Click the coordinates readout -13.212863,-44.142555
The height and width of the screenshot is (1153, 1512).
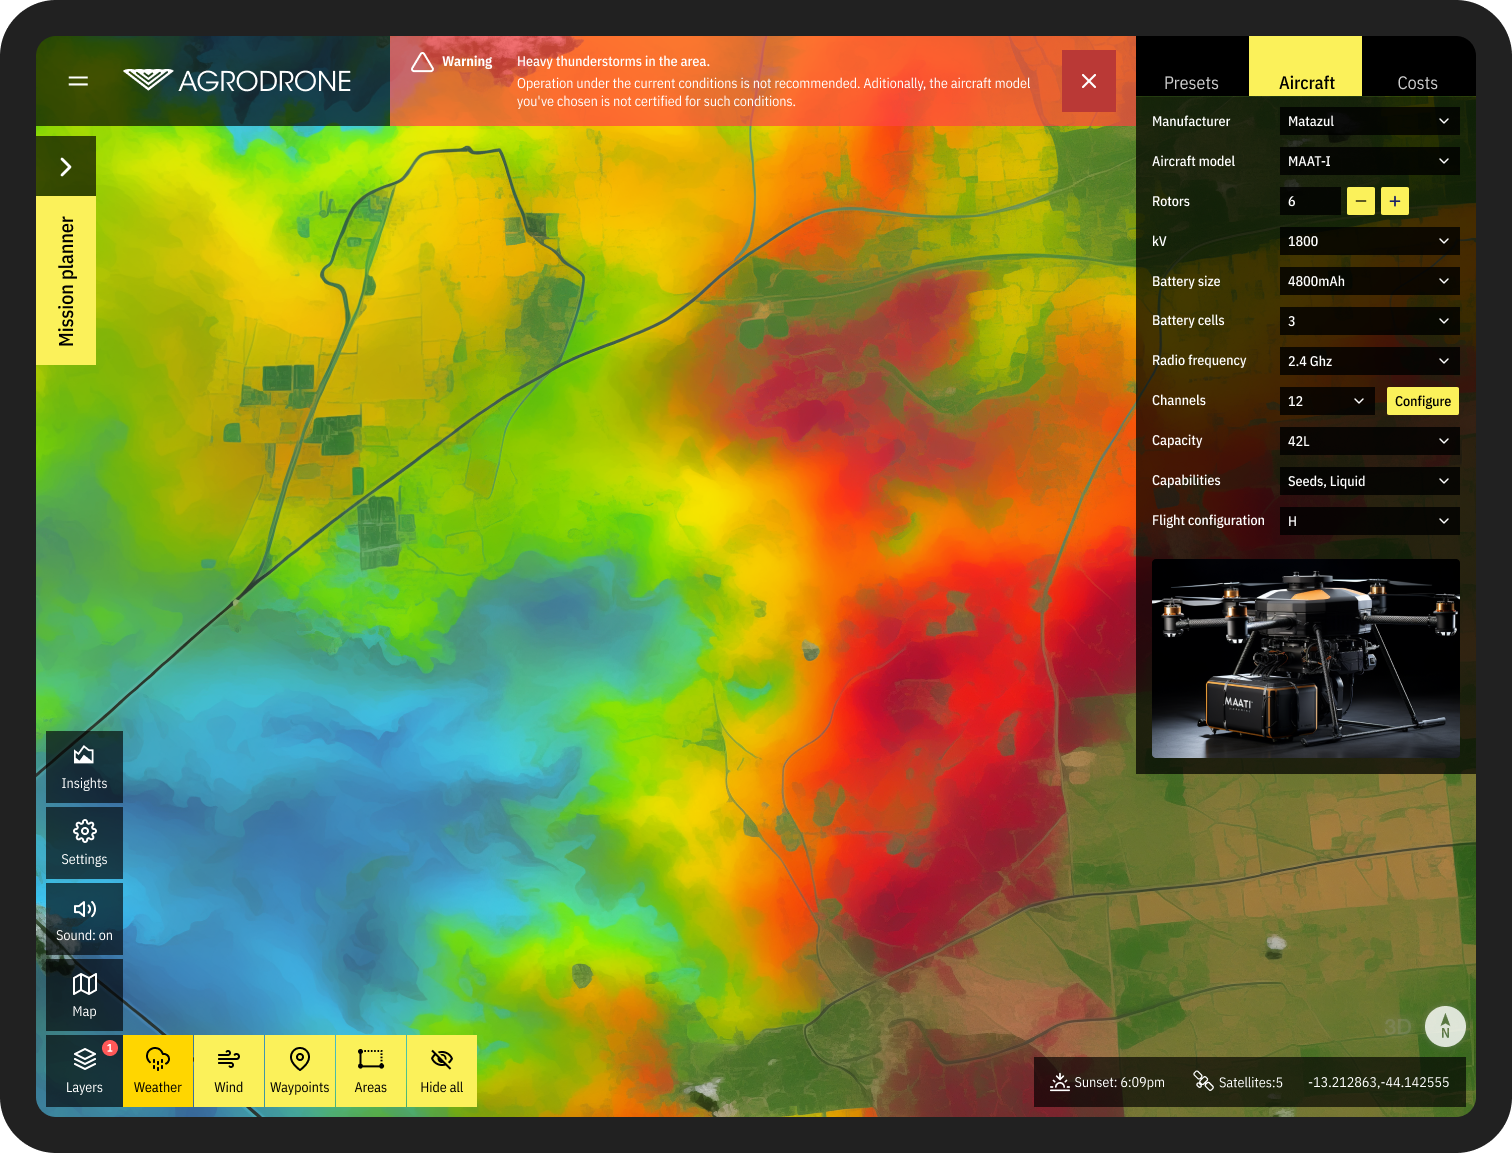(1378, 1082)
